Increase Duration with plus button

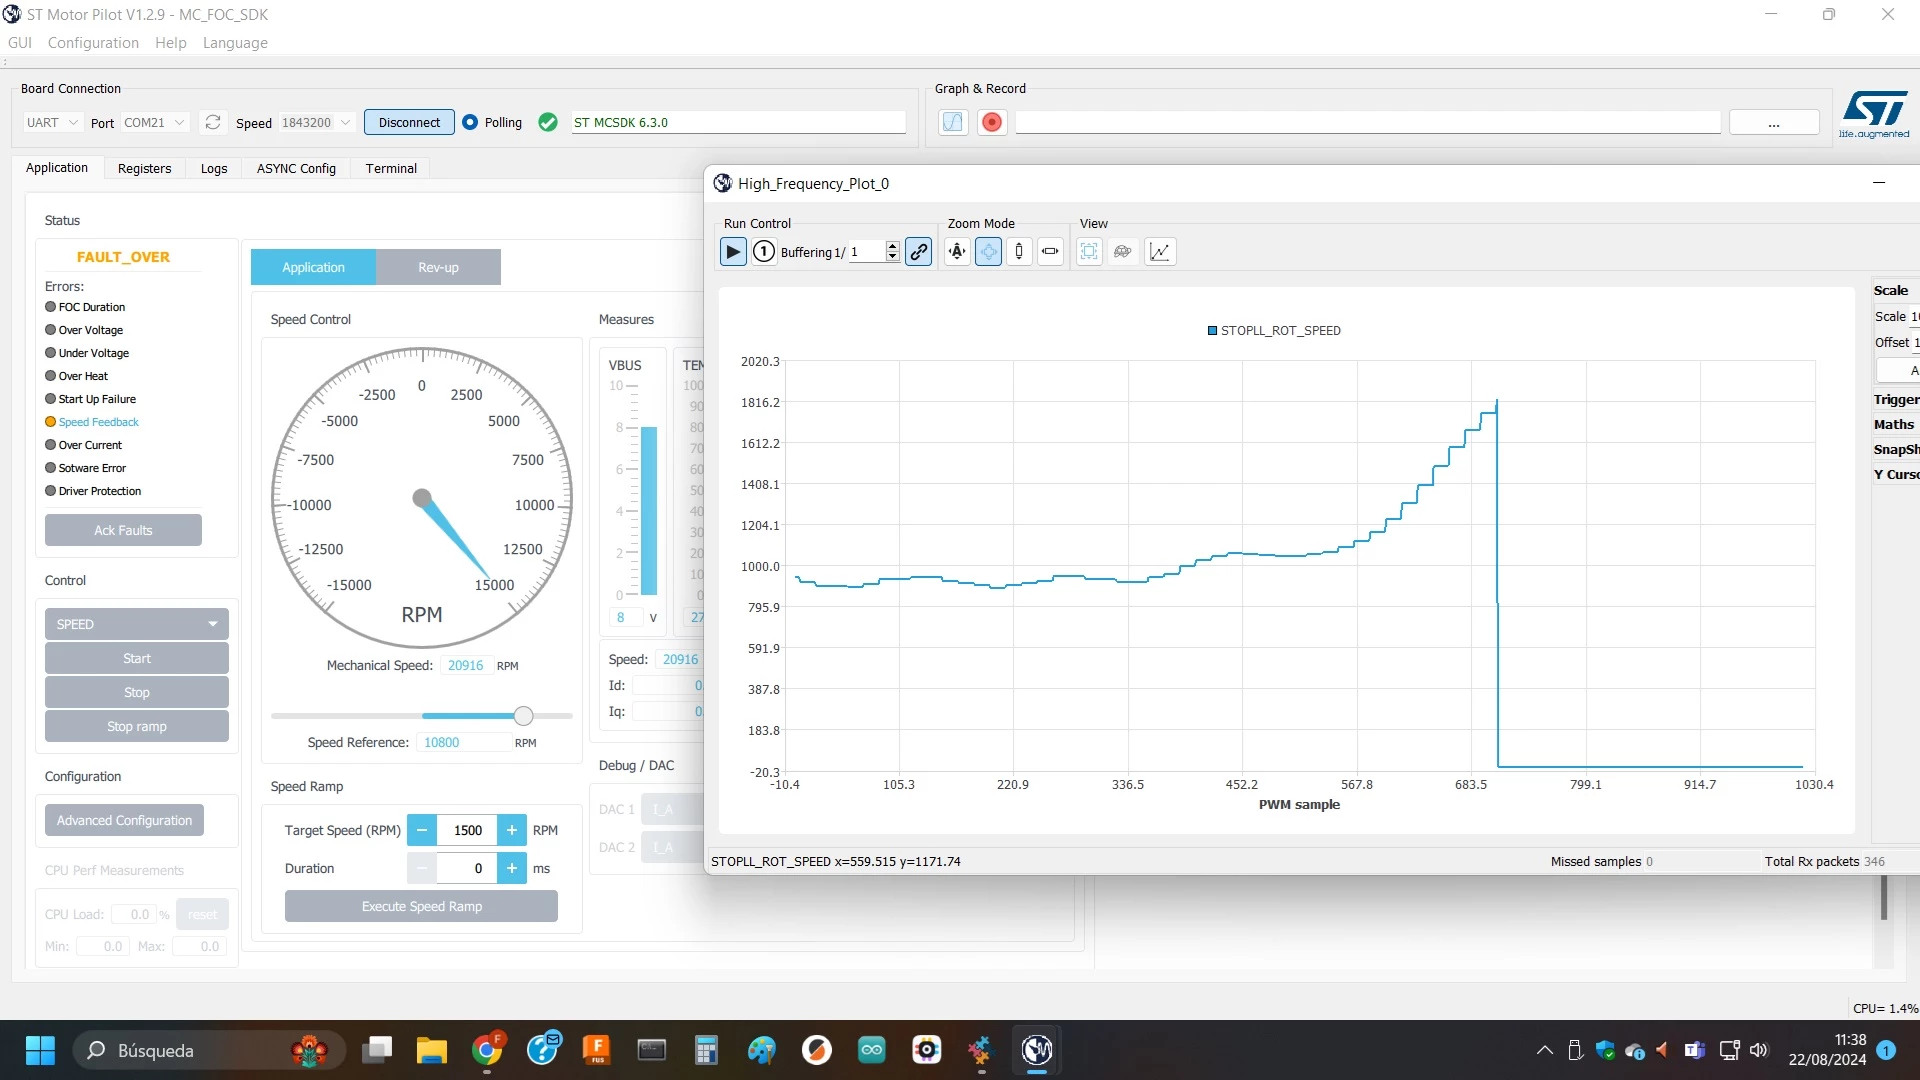[x=512, y=868]
